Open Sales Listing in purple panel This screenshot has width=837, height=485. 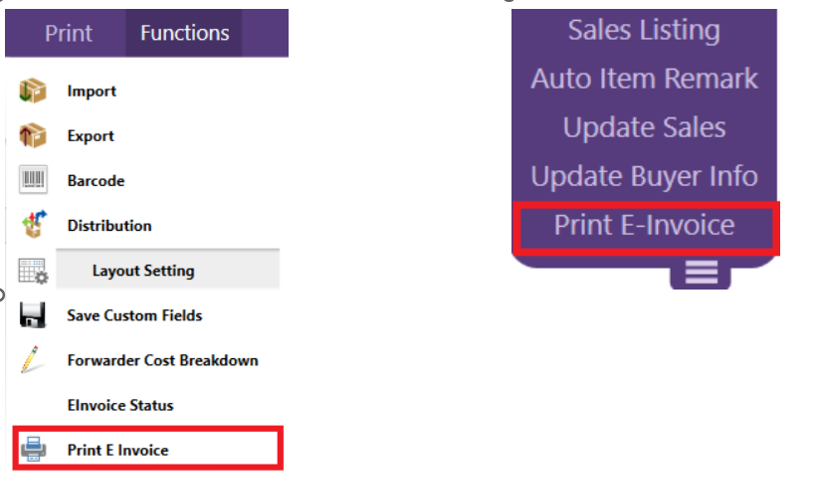(644, 31)
